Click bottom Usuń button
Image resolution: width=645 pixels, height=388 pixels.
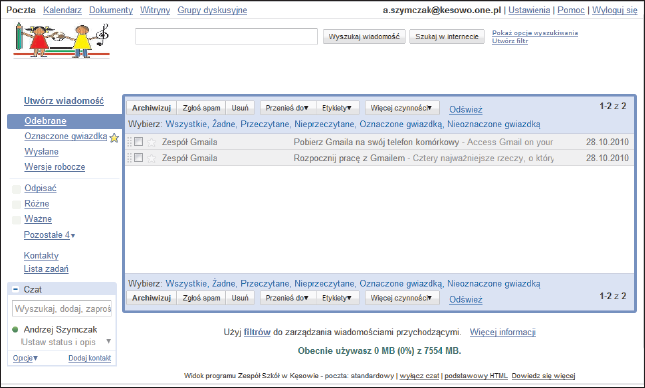coord(240,298)
